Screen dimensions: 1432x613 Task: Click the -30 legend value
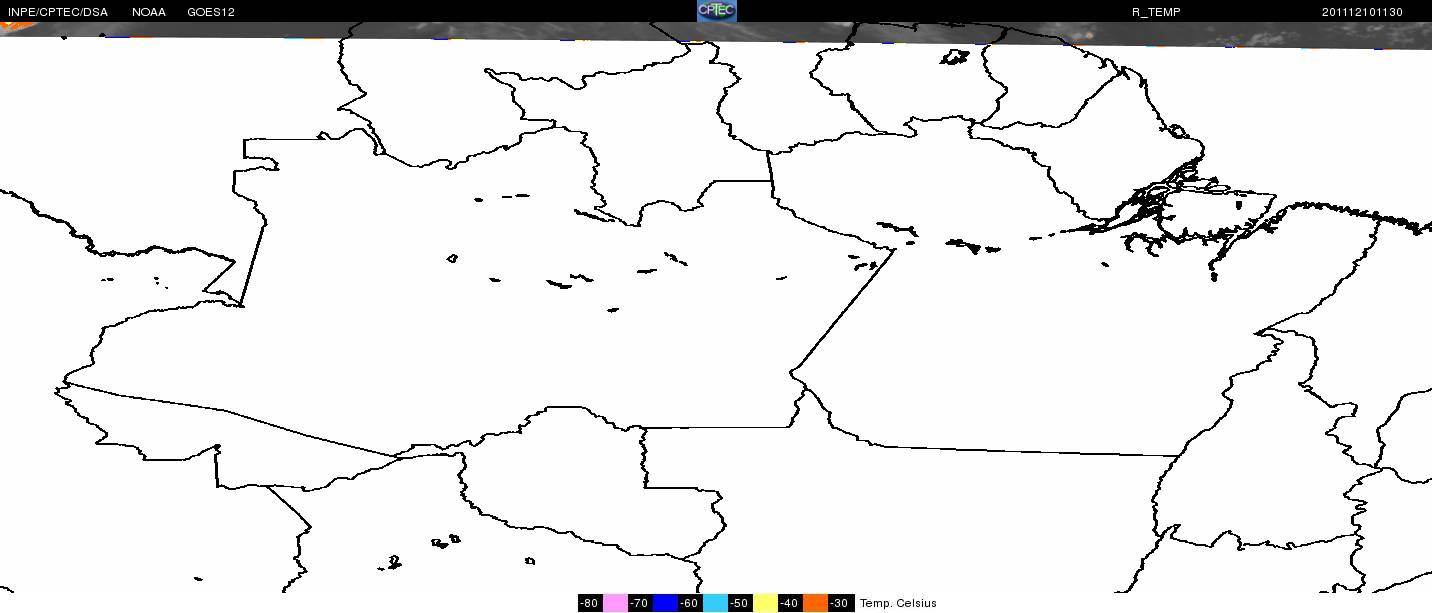click(840, 603)
